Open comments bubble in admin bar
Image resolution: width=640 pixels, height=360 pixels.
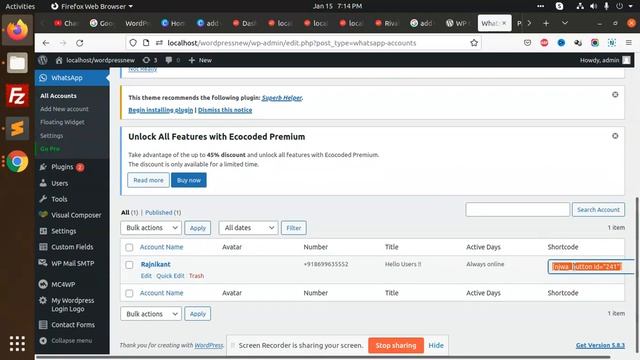(172, 60)
